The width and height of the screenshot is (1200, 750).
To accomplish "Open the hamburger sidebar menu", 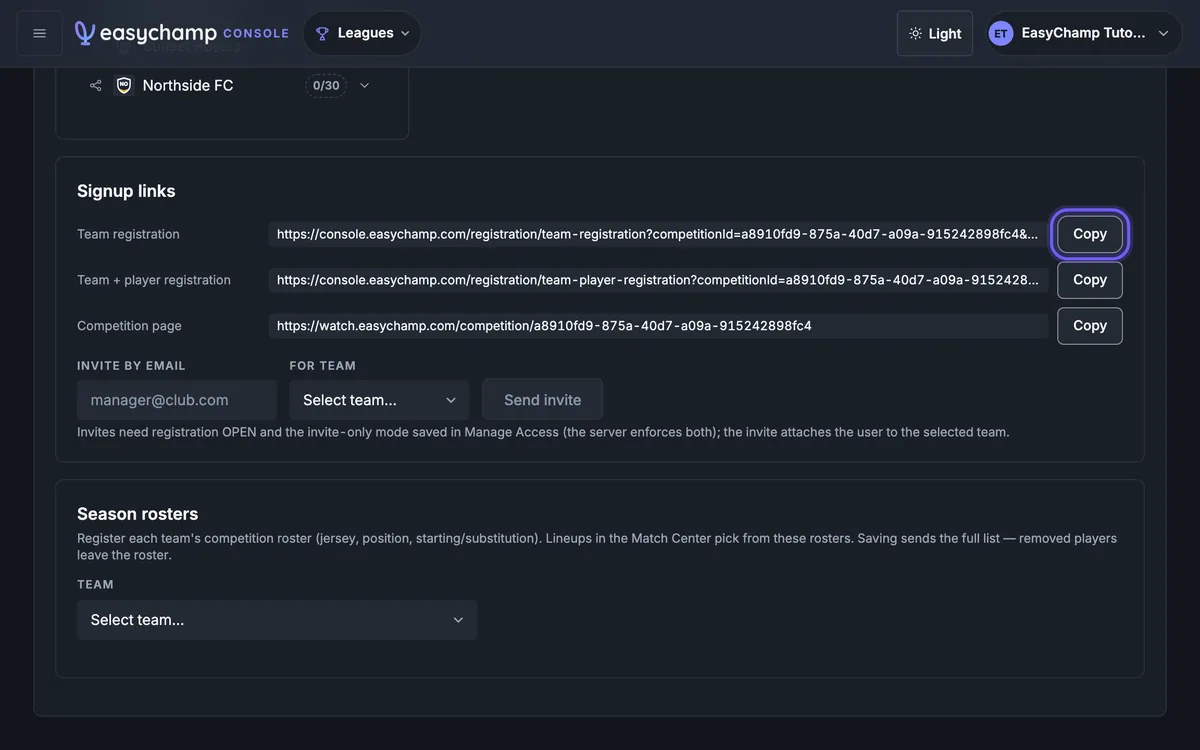I will (39, 33).
